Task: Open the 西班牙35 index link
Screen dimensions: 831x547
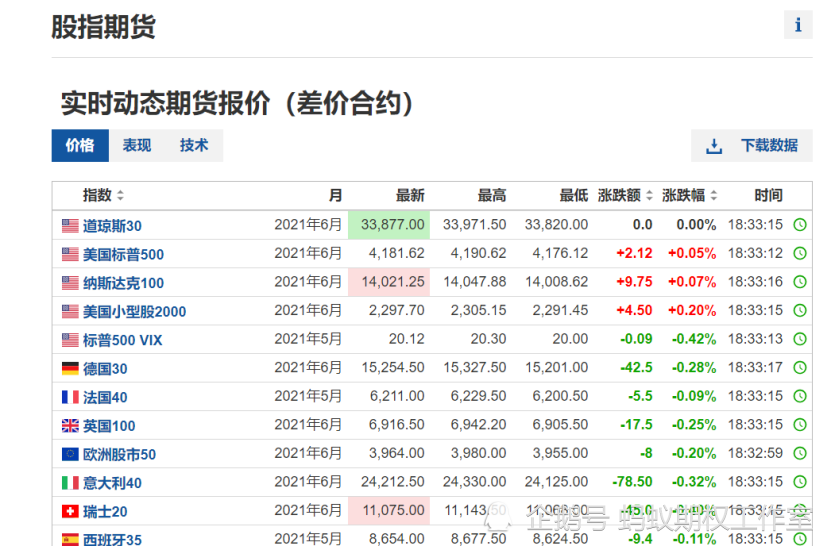Action: (x=112, y=540)
